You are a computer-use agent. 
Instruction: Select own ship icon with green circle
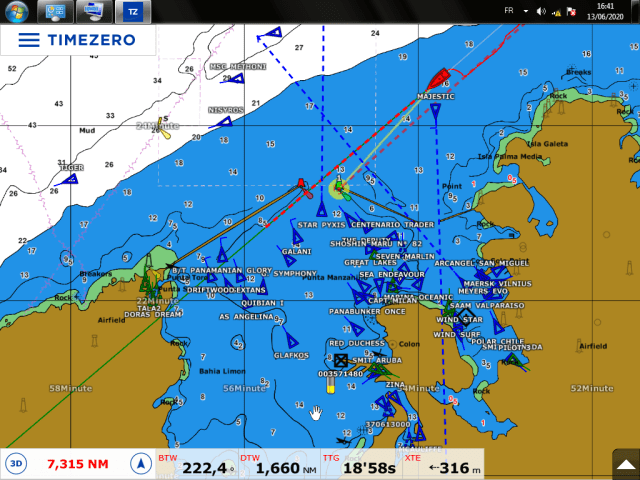coord(340,186)
